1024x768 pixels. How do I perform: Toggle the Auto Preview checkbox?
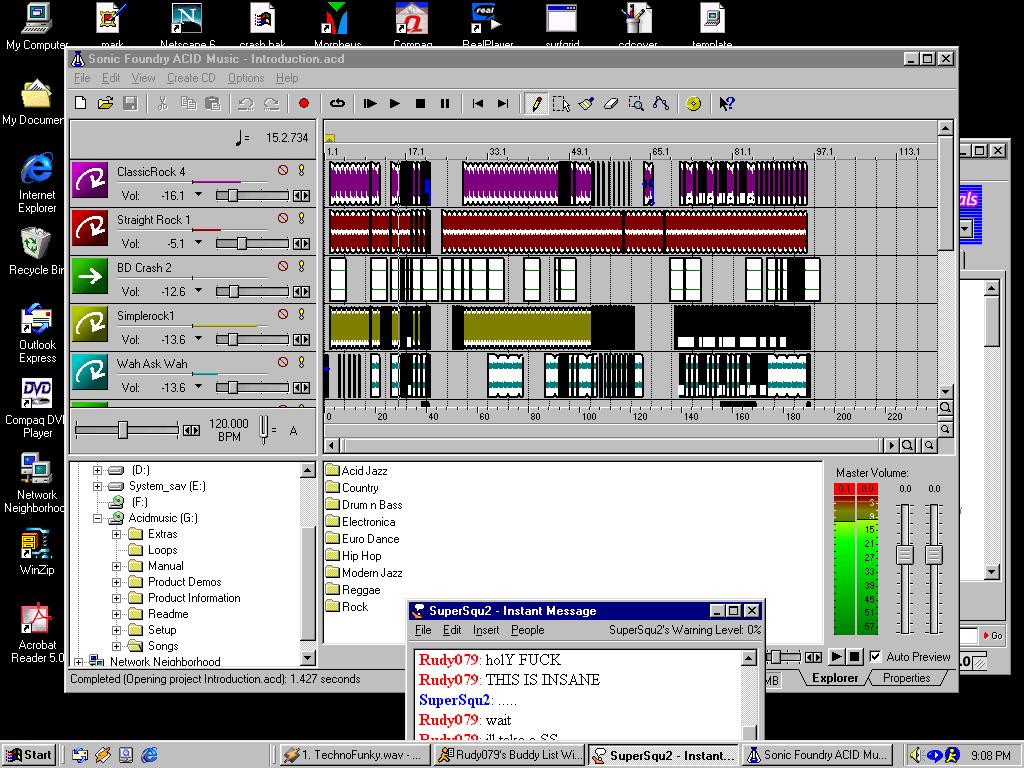pos(875,657)
